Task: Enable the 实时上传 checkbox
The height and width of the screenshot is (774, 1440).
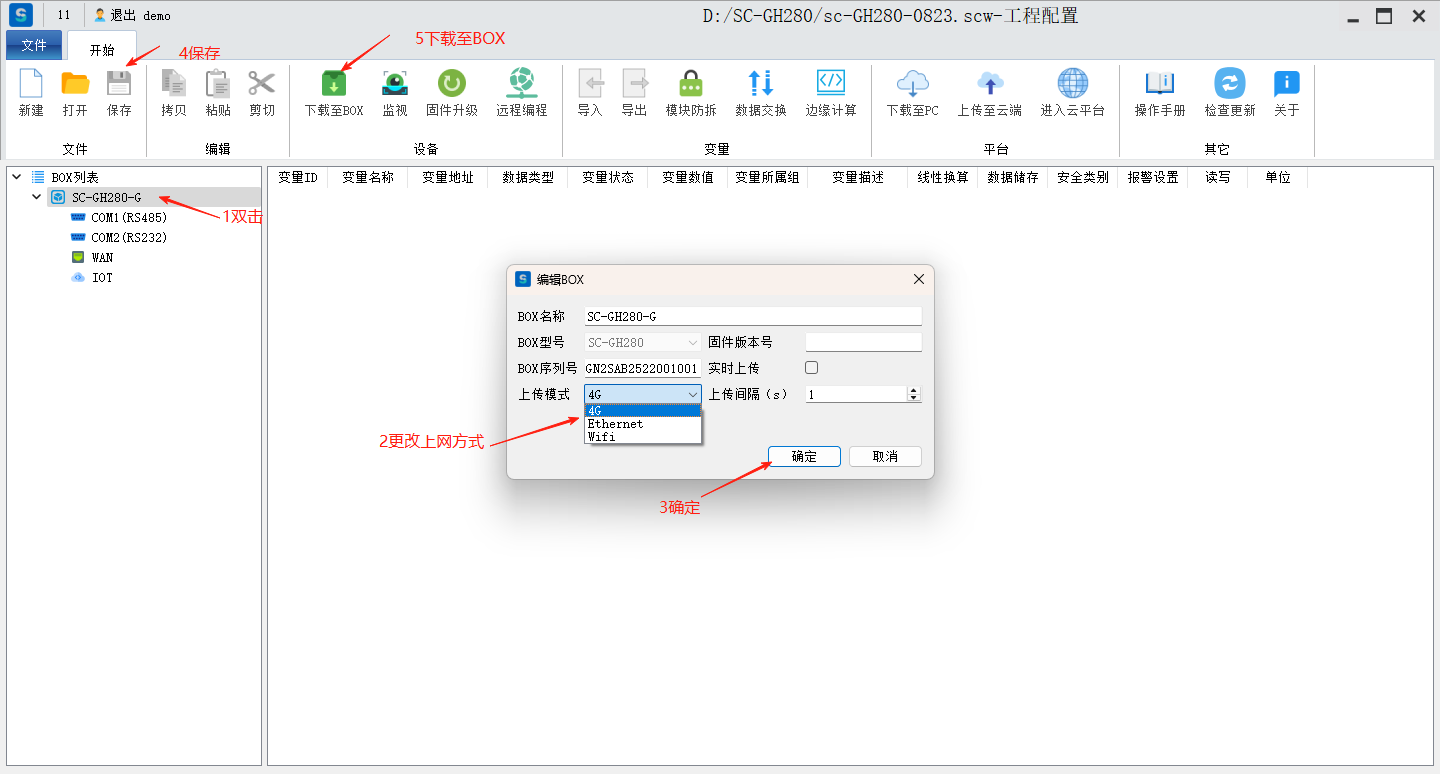Action: tap(812, 368)
